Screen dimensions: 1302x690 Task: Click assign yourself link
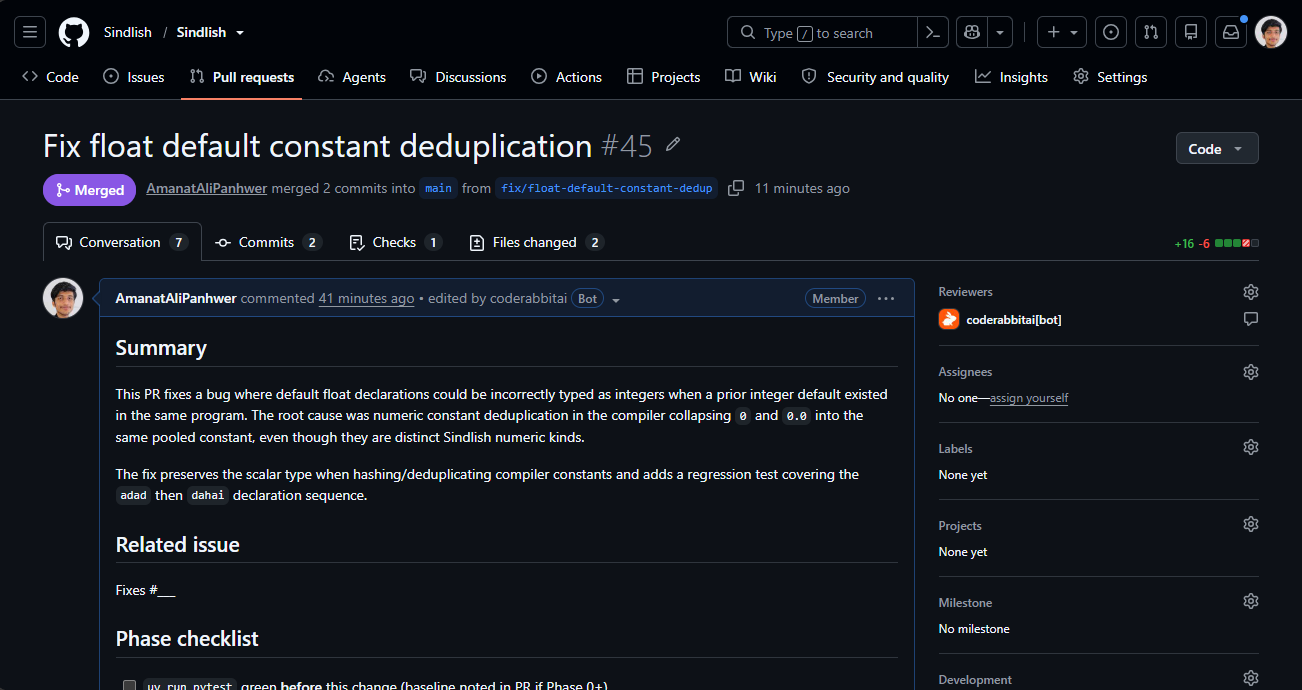(x=1029, y=398)
